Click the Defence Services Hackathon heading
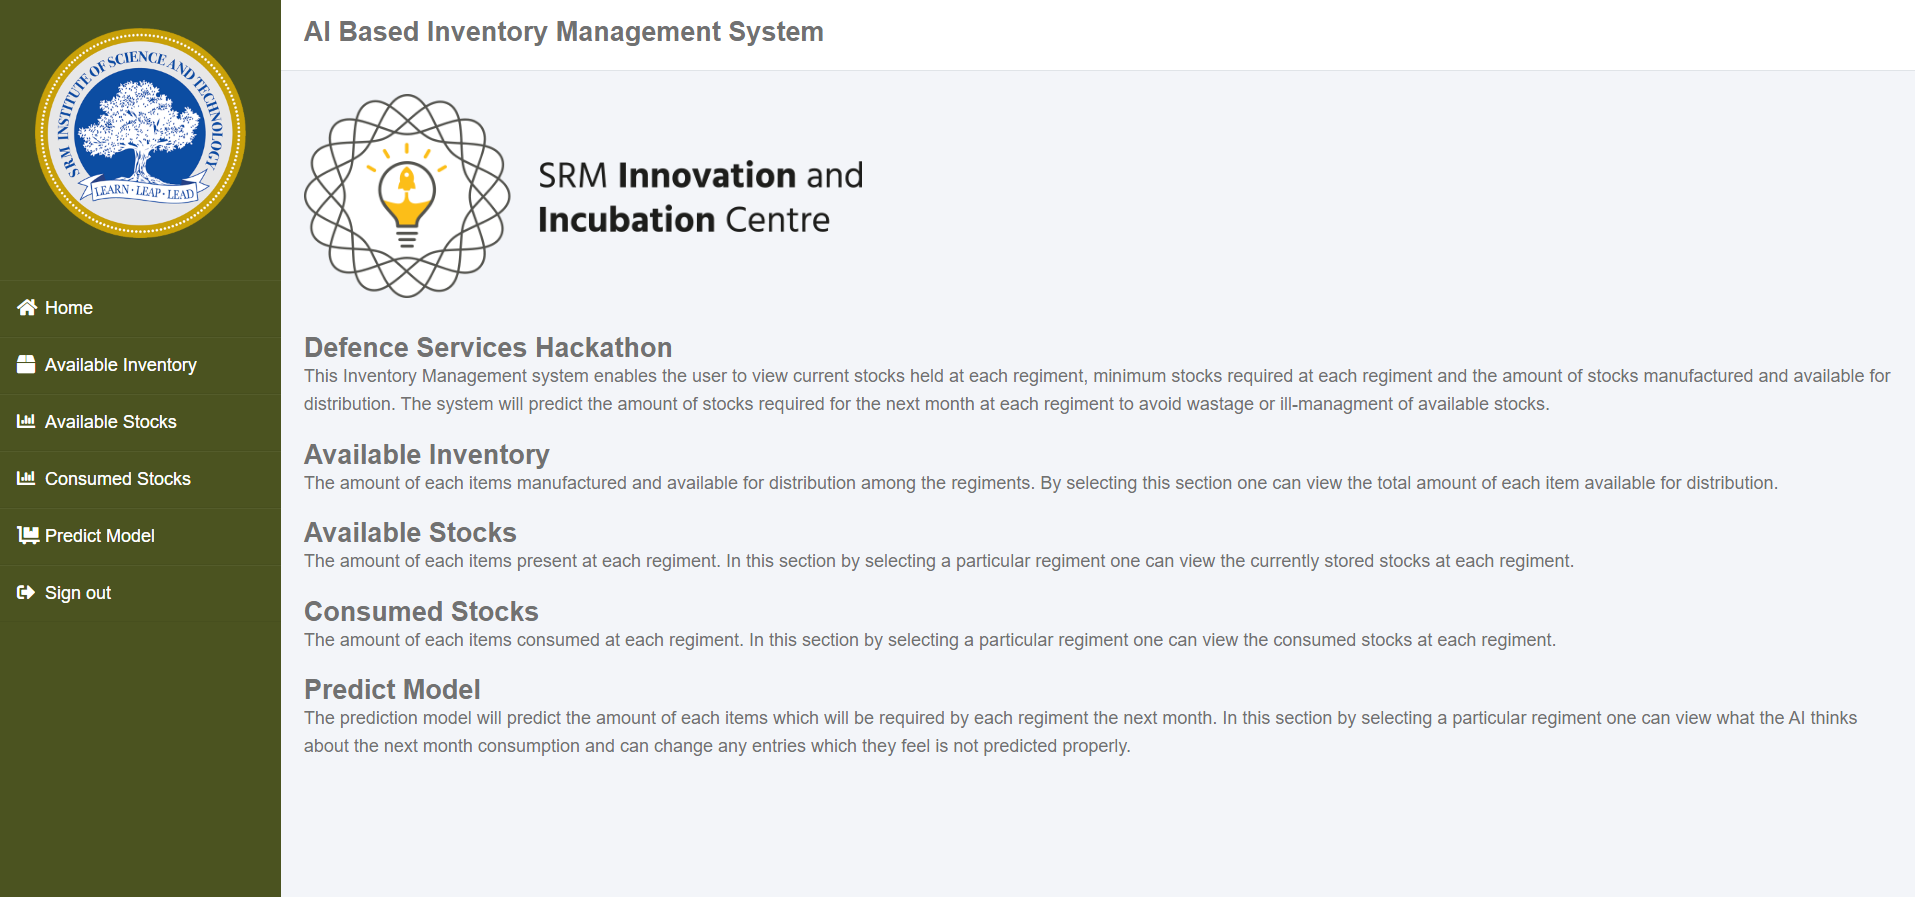 [488, 347]
